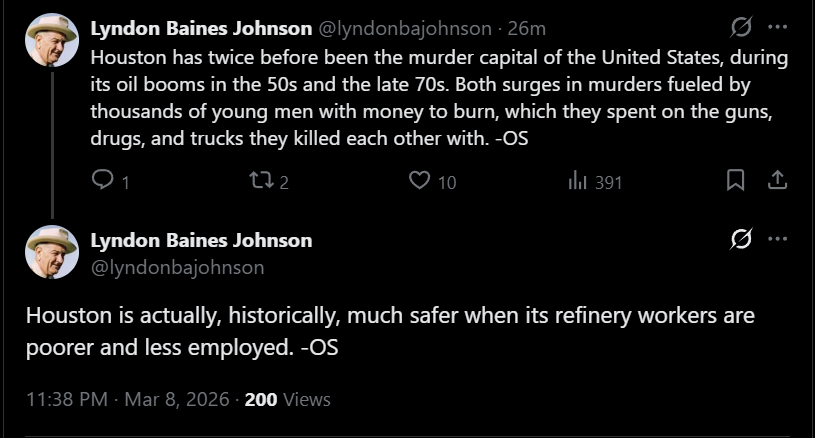Click the 200 Views count

point(287,399)
